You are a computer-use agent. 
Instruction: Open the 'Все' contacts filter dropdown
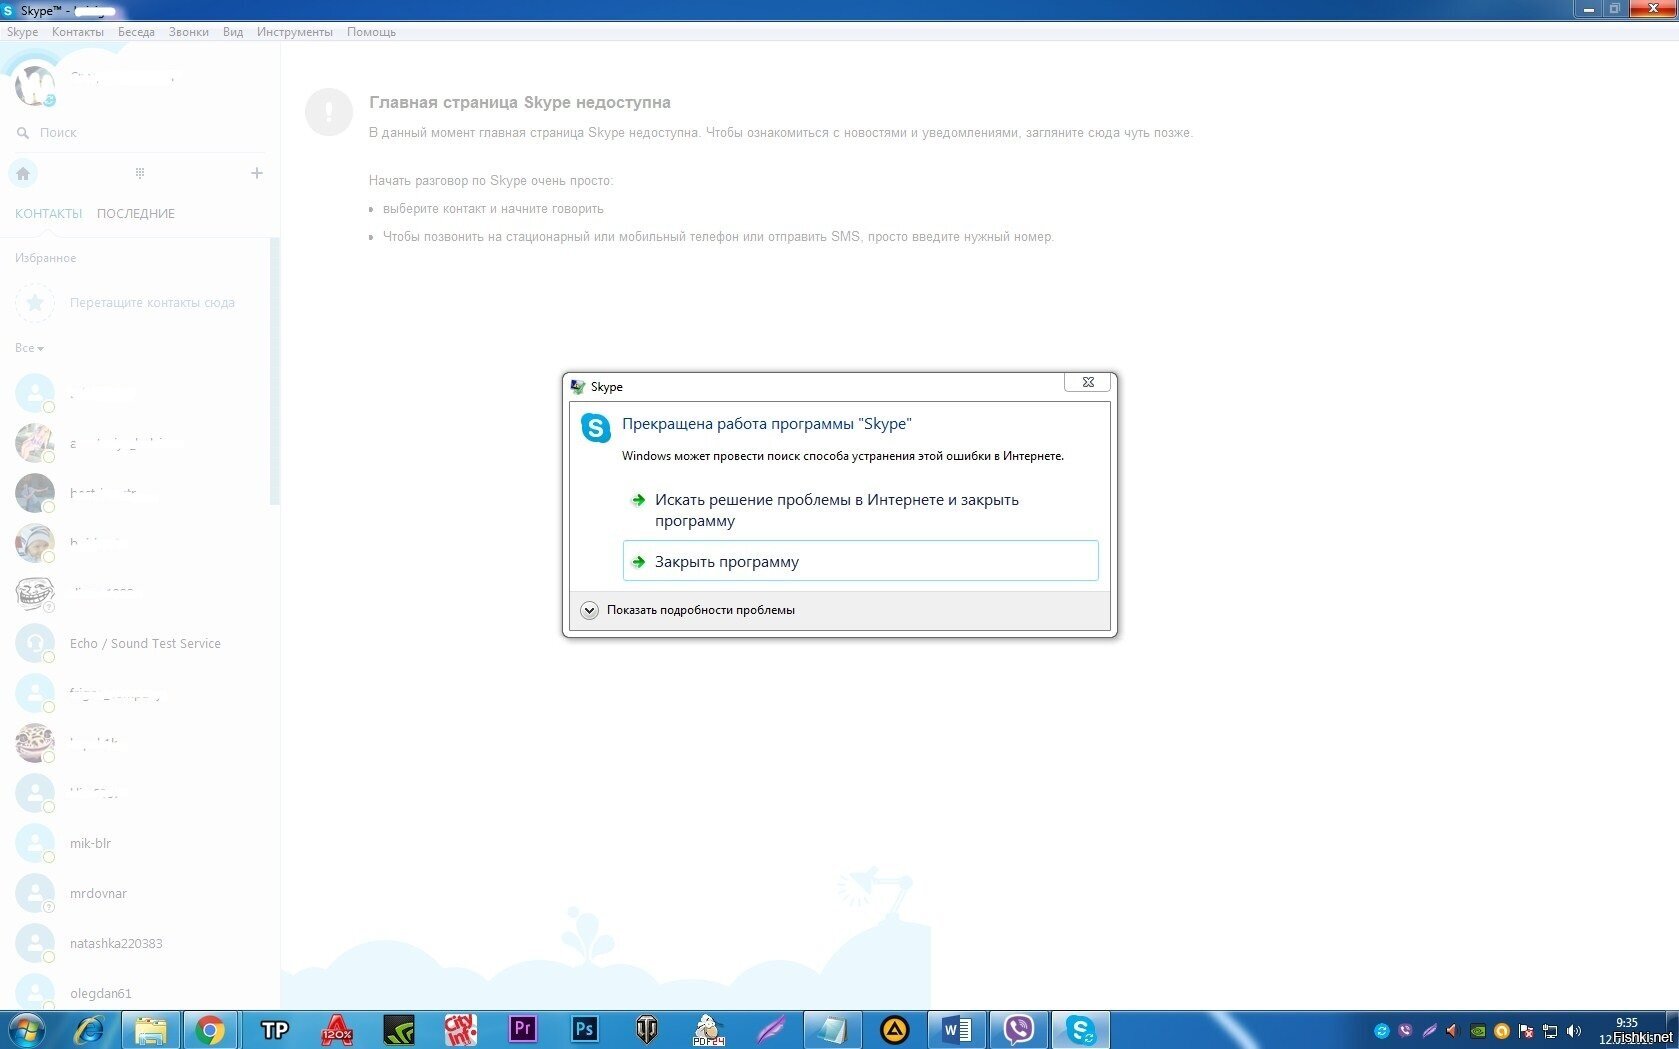(x=29, y=348)
